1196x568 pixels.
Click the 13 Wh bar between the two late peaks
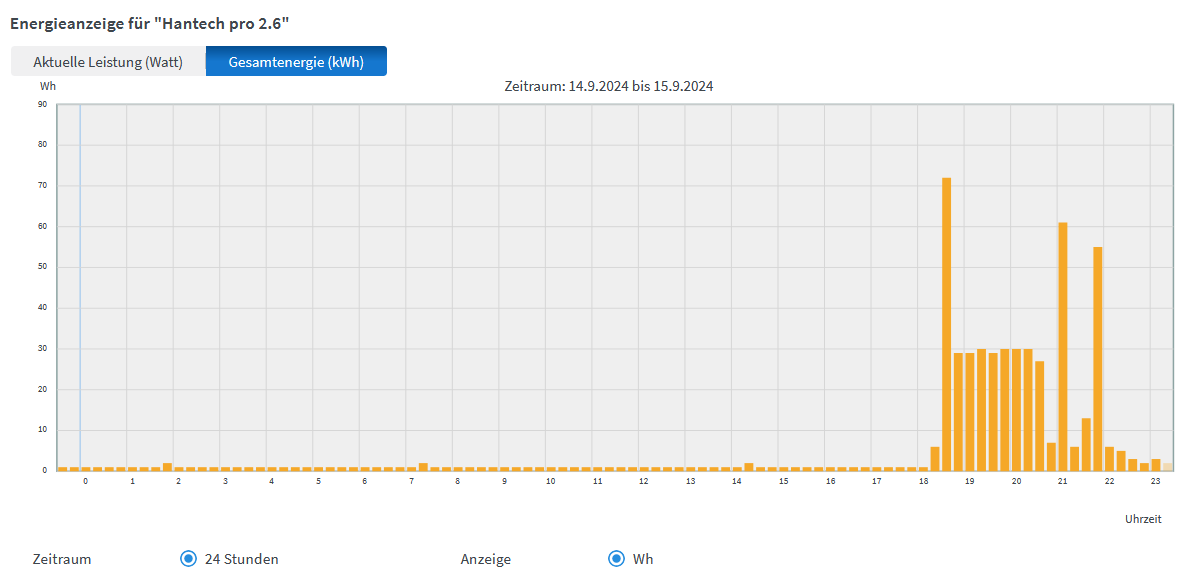pyautogui.click(x=1086, y=444)
